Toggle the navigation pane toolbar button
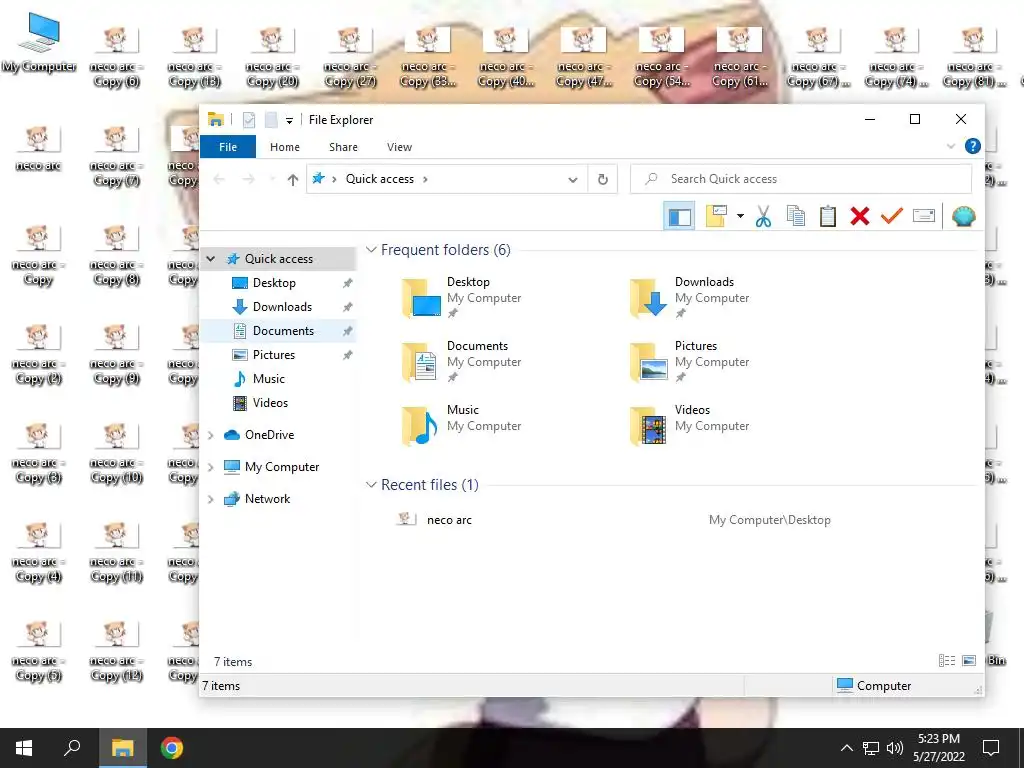Screen dimensions: 1024x768 (679, 216)
